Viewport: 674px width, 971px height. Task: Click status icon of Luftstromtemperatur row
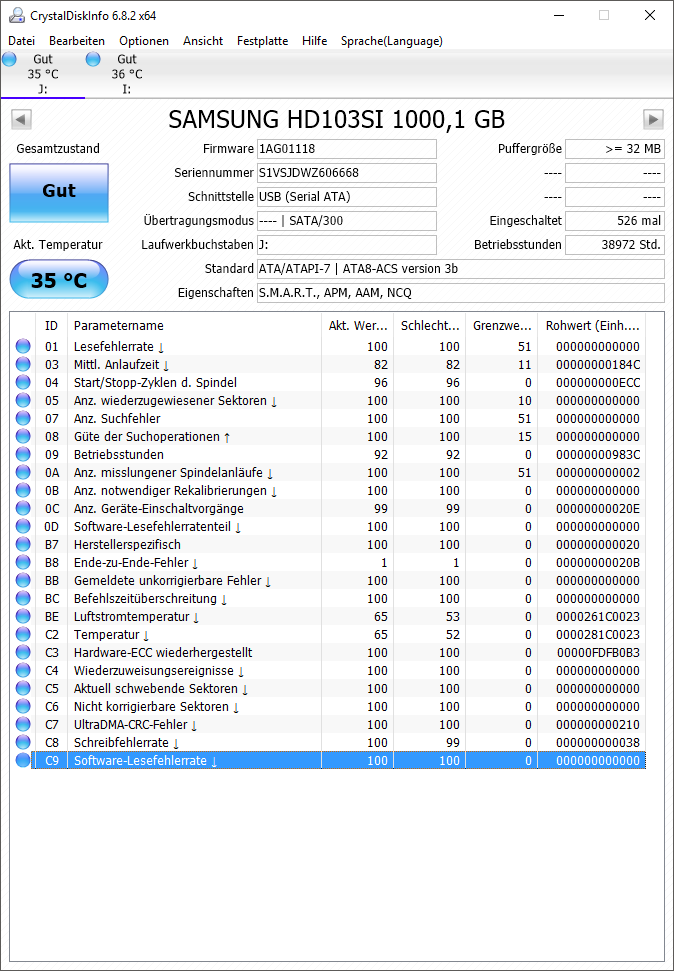pyautogui.click(x=23, y=616)
